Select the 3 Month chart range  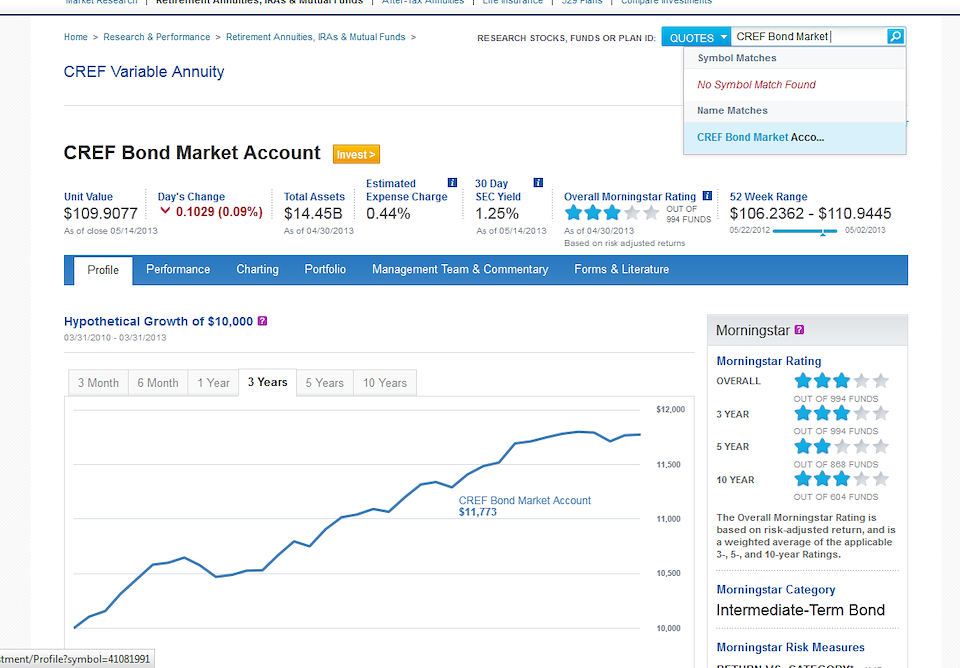[98, 383]
